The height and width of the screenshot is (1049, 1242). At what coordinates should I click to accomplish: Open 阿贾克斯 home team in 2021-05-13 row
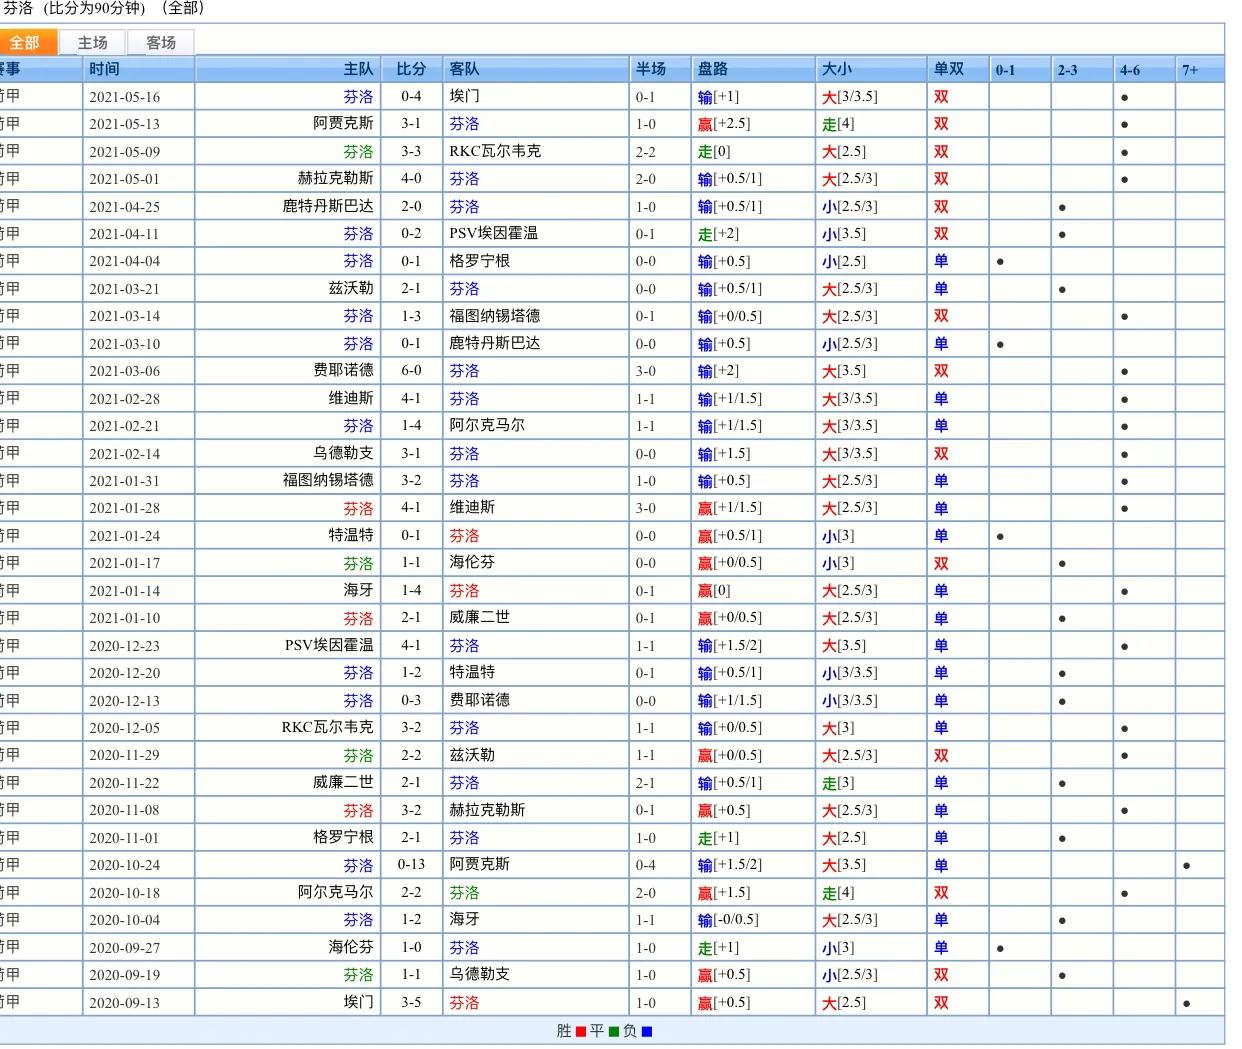pyautogui.click(x=343, y=123)
